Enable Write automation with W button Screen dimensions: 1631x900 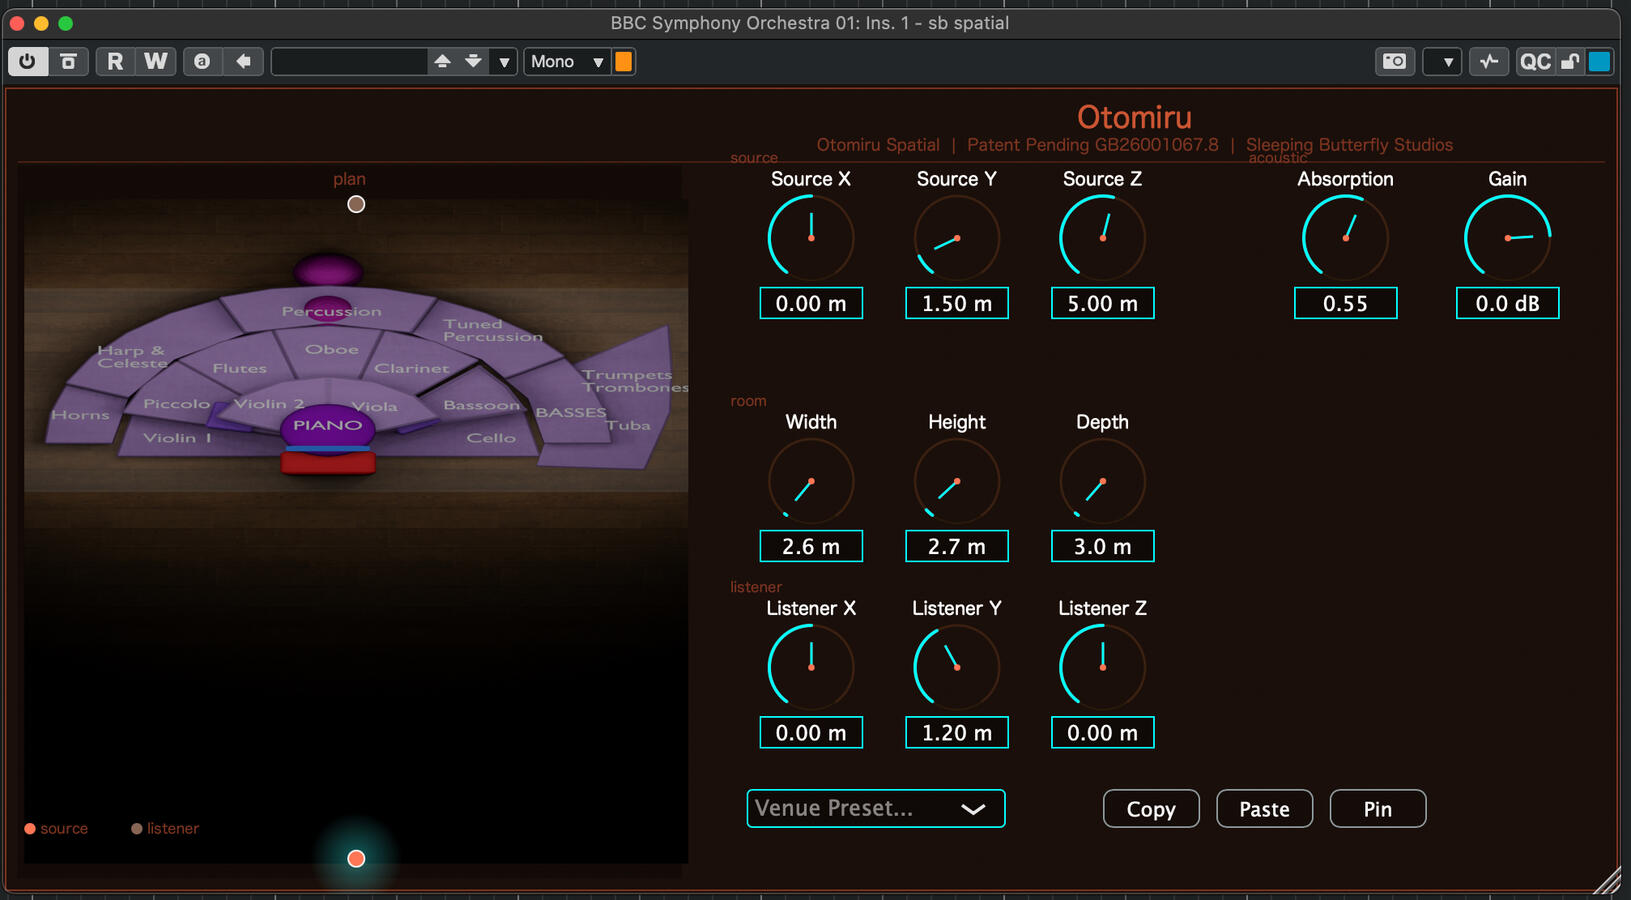156,61
